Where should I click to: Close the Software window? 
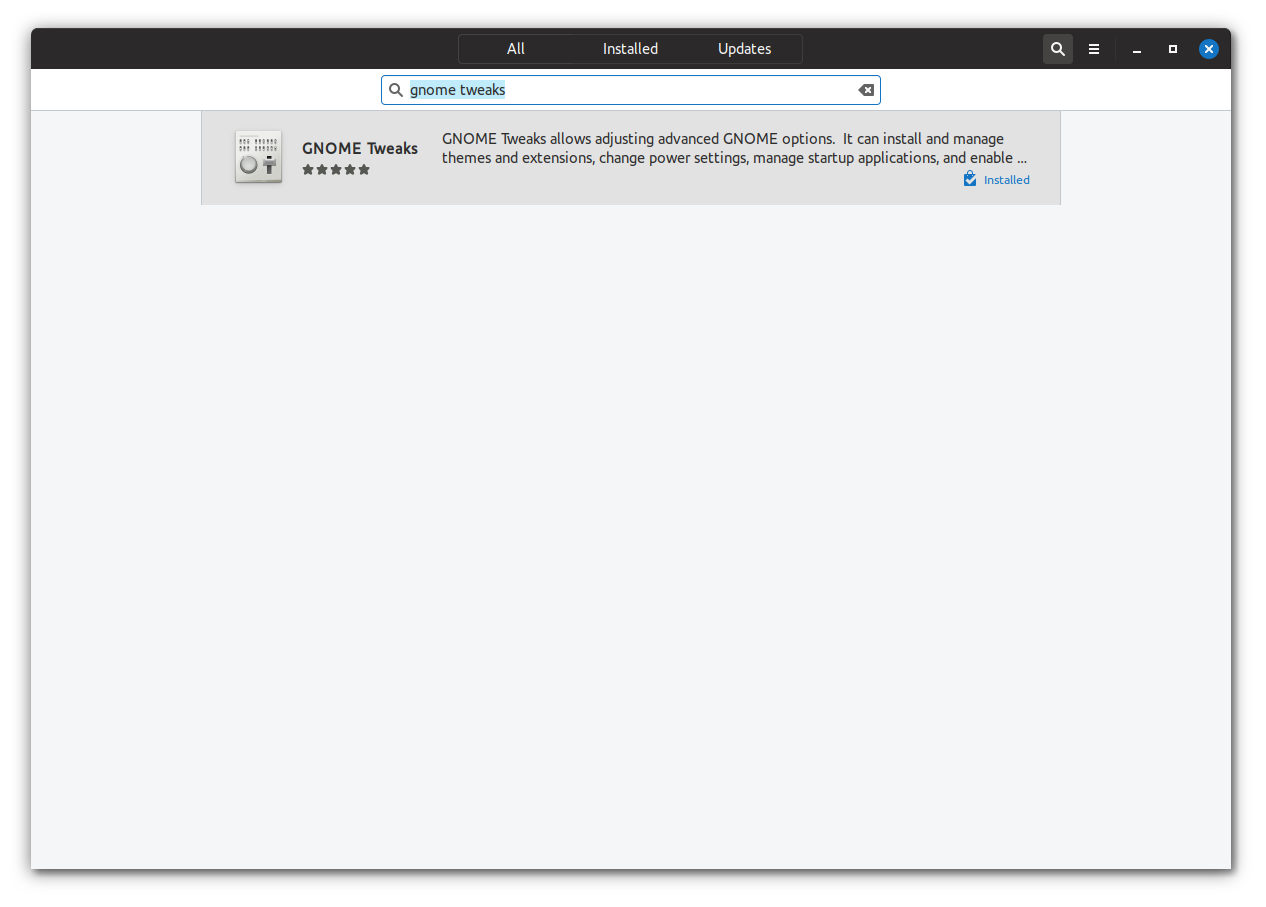click(1209, 49)
